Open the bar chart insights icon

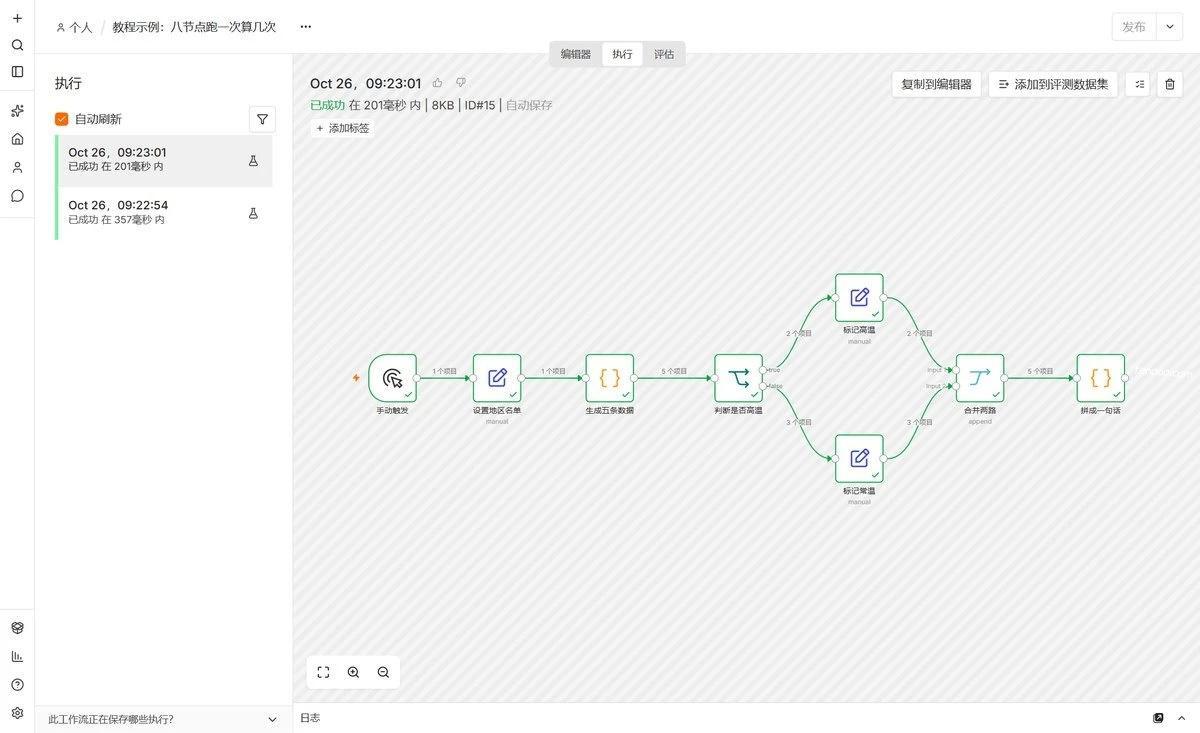click(17, 656)
